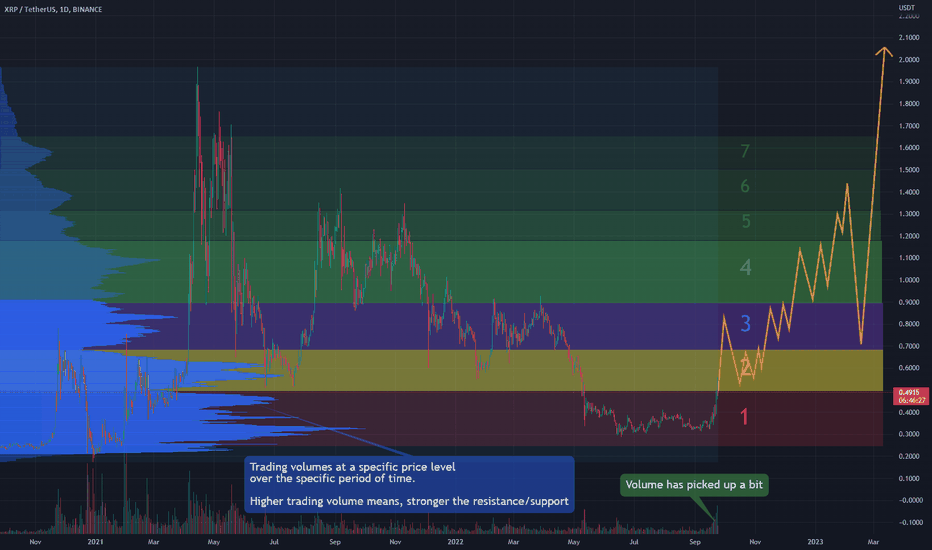
Task: Click the zone number 6 label
Action: click(x=745, y=187)
